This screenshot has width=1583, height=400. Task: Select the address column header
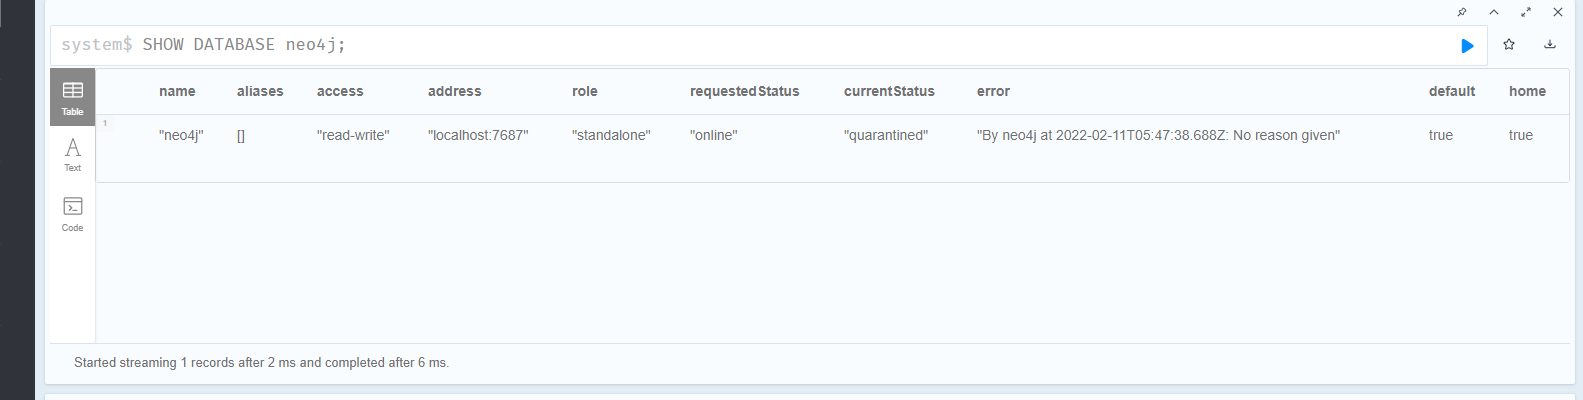pos(455,91)
